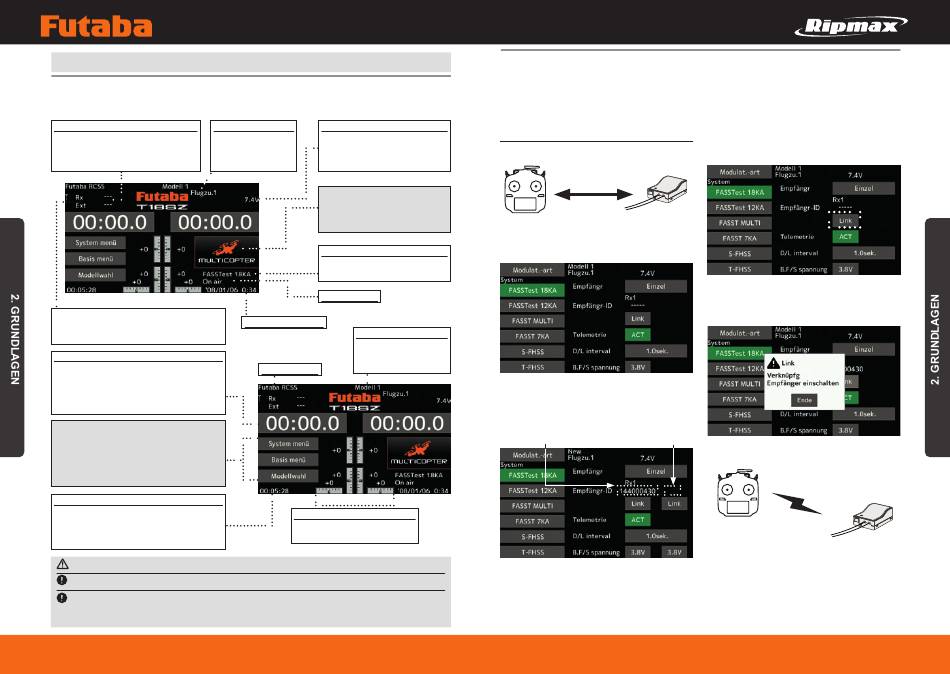
Task: Toggle Telemetrie ACT in the New model screen
Action: [x=637, y=520]
